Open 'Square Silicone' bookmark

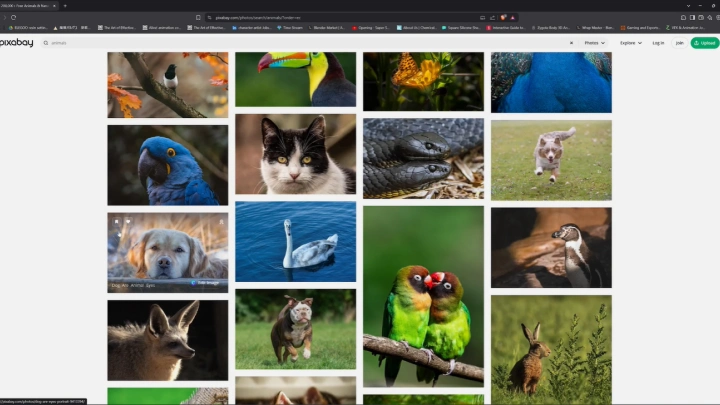pos(461,28)
